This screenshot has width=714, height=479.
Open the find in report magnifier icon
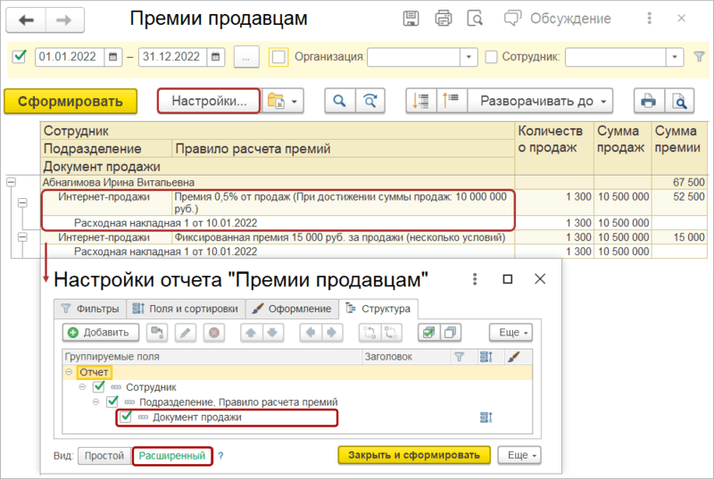(x=340, y=101)
